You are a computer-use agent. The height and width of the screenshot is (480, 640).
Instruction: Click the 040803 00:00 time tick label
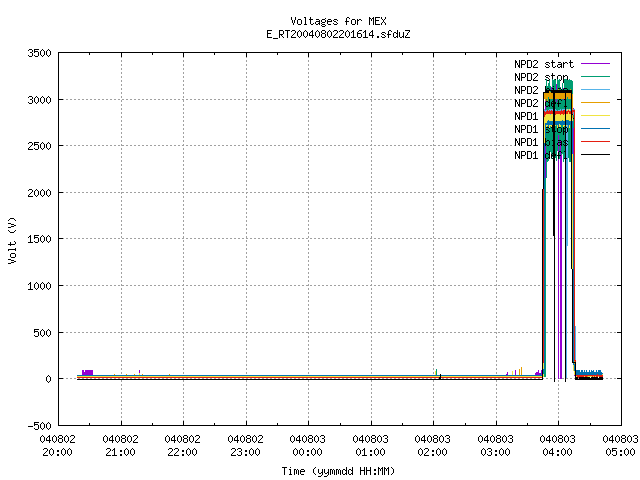(307, 446)
